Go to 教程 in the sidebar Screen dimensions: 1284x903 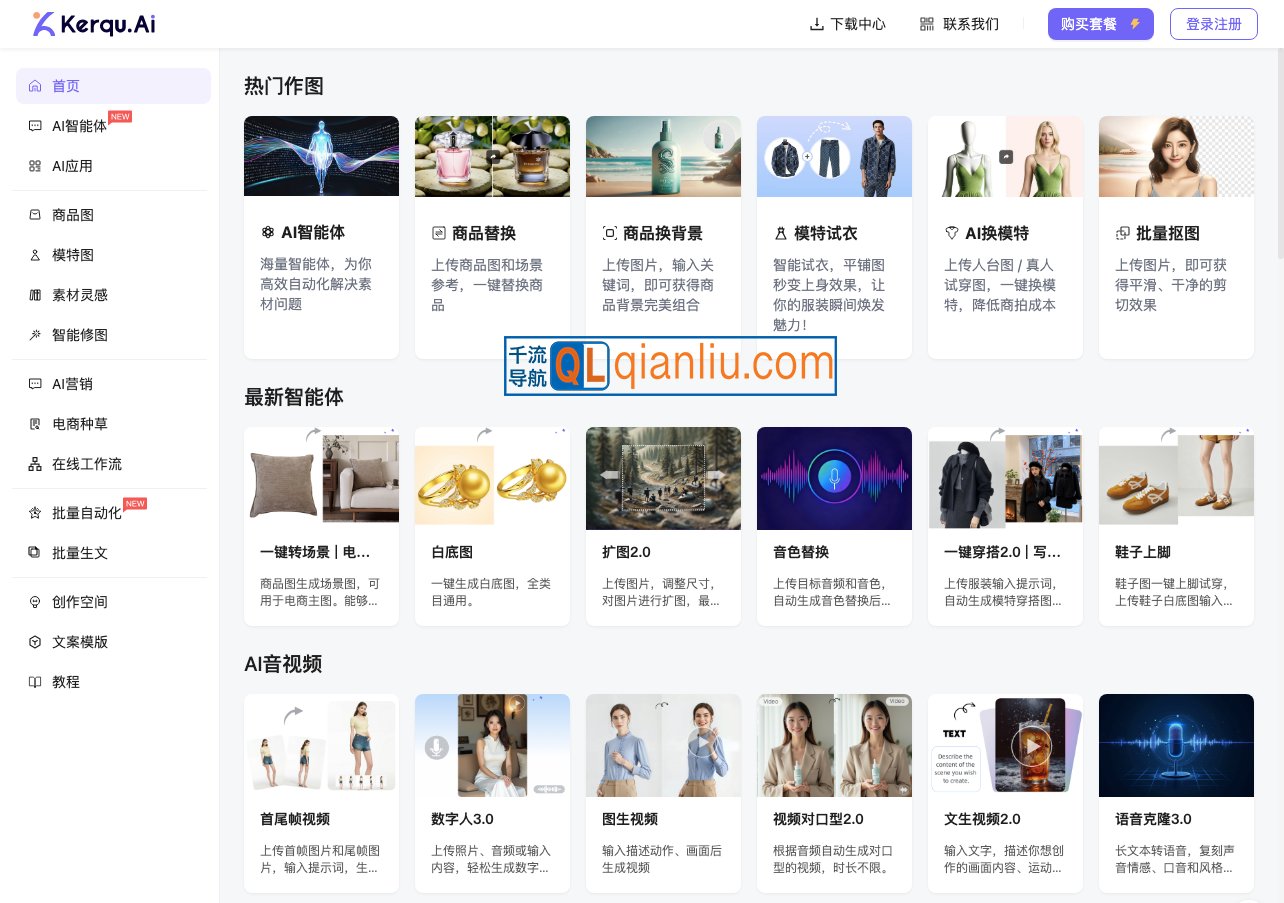click(x=66, y=682)
